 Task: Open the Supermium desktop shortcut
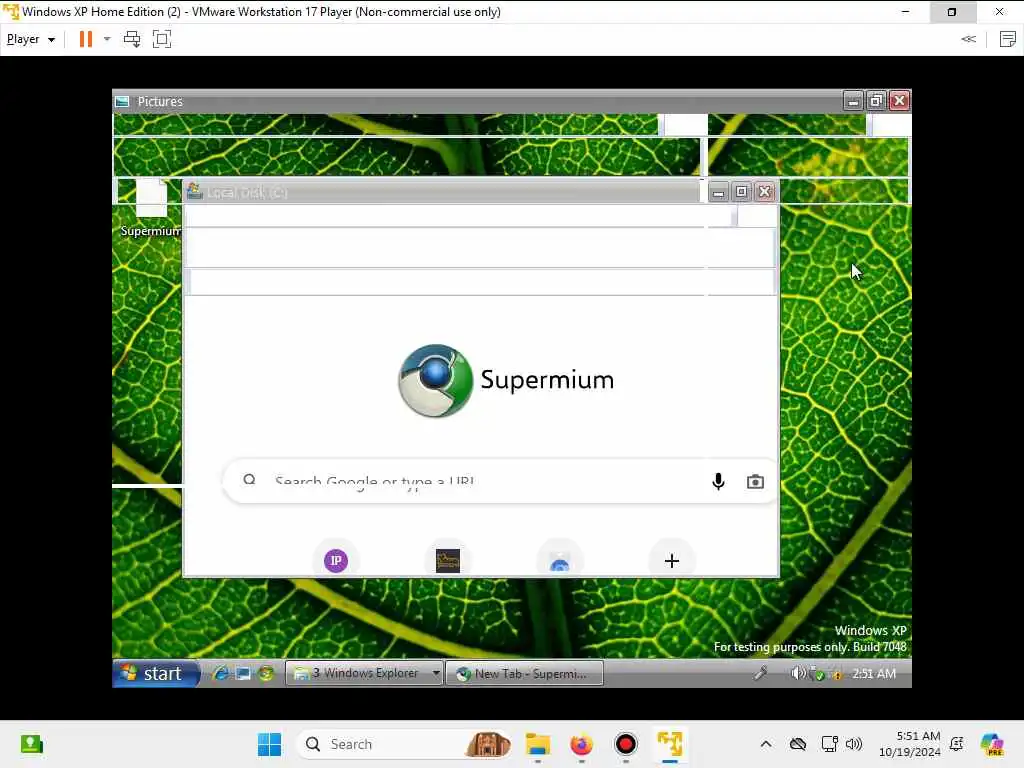[150, 209]
